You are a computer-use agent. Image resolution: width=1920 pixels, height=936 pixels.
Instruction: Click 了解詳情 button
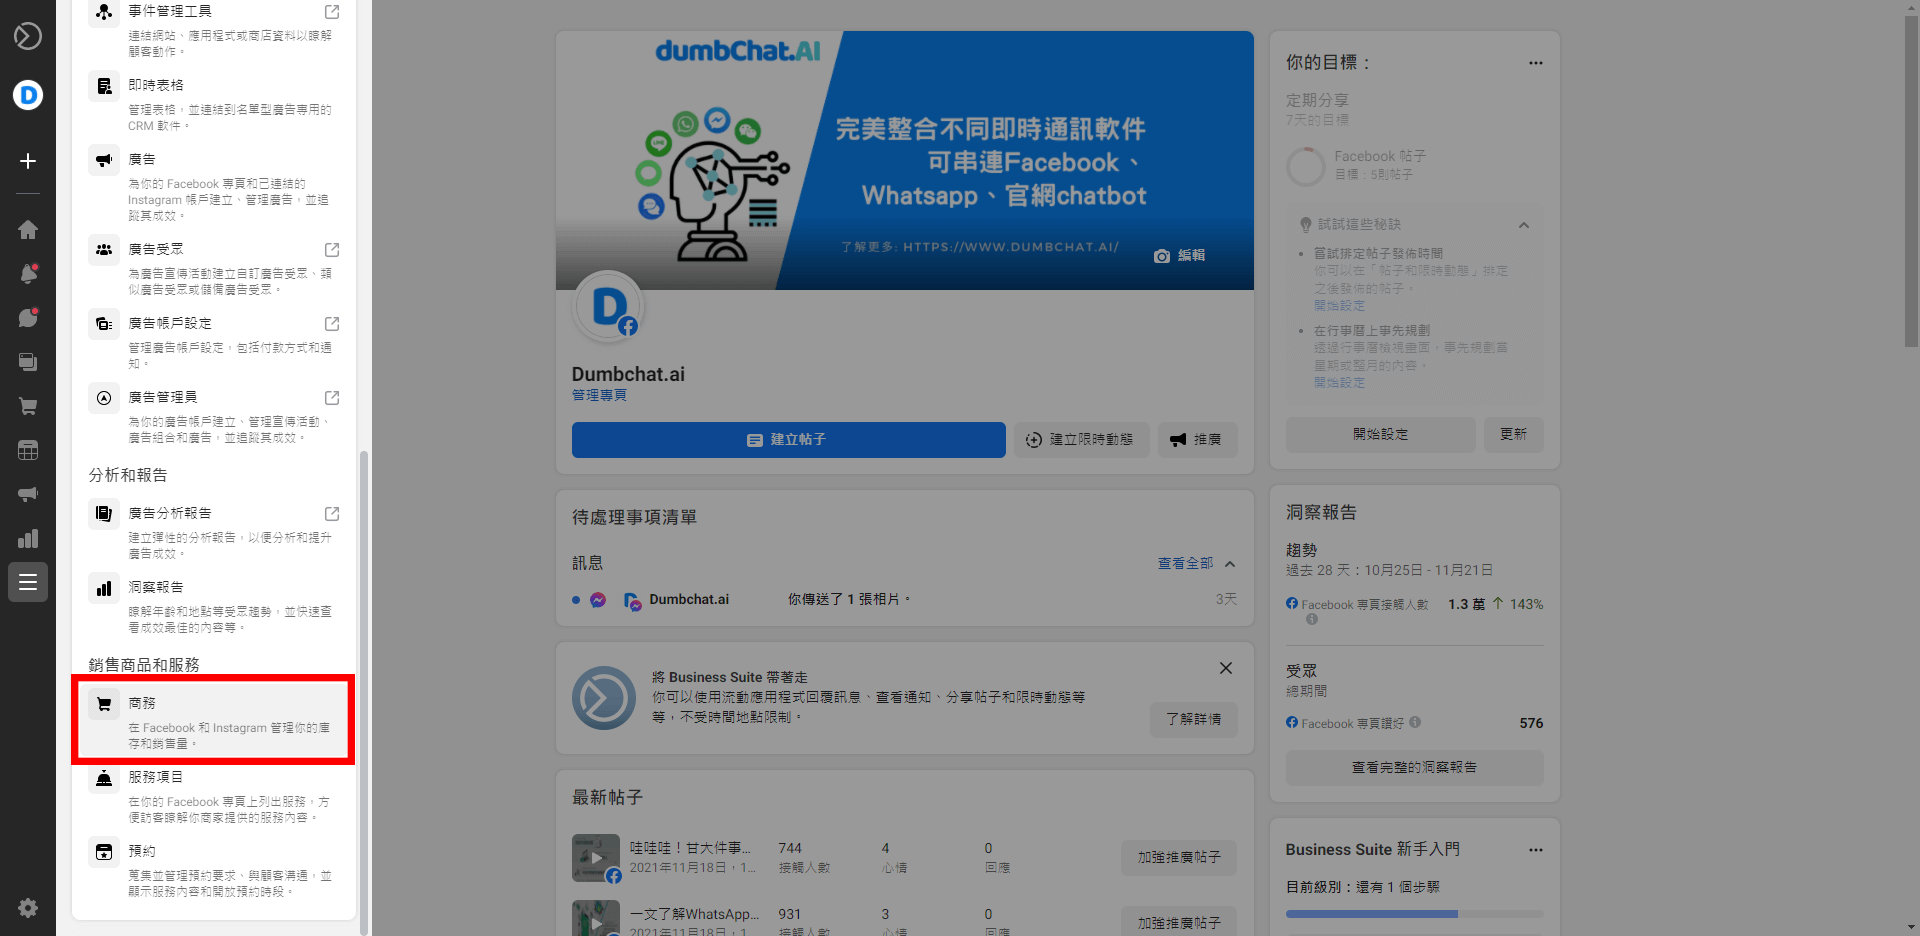pos(1193,719)
